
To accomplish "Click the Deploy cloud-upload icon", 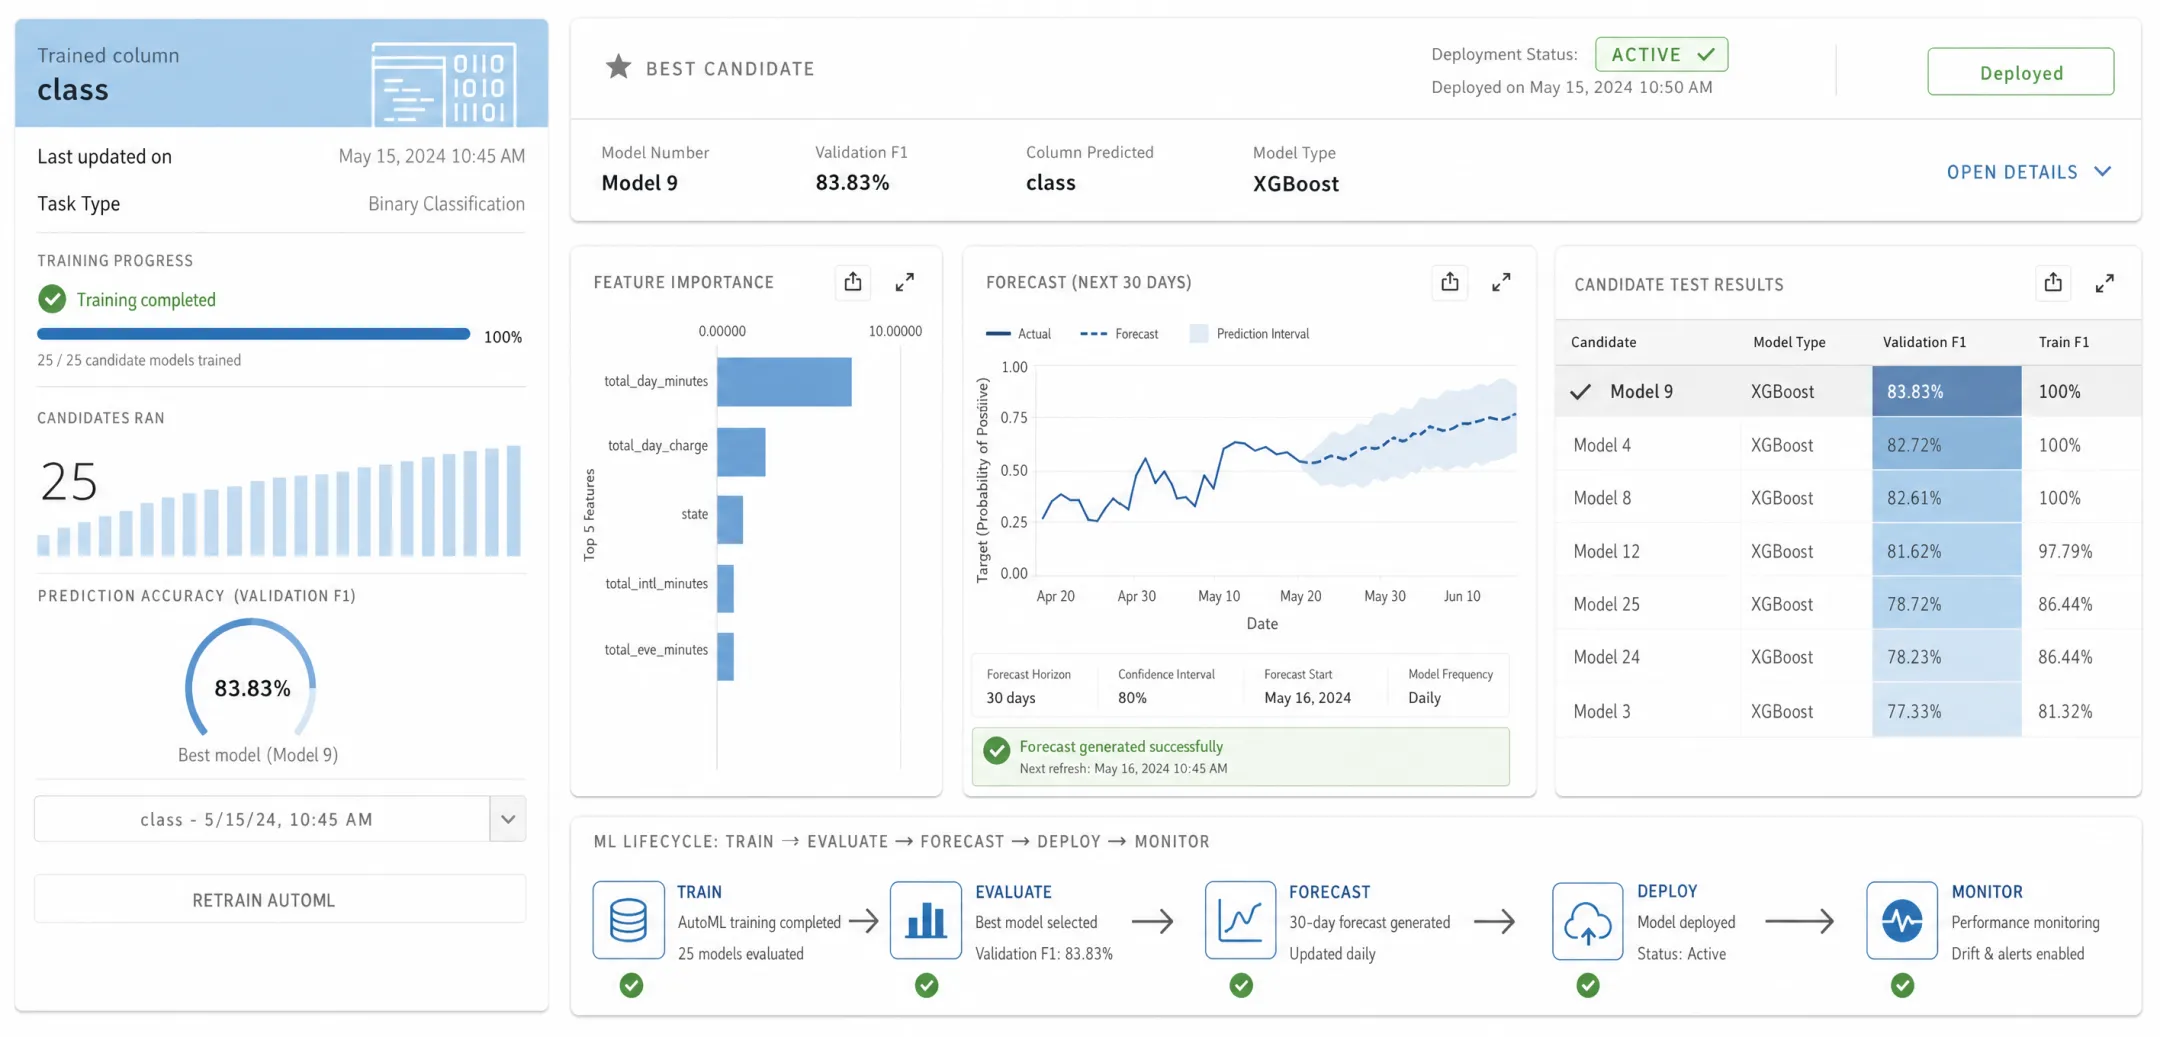I will pyautogui.click(x=1587, y=920).
